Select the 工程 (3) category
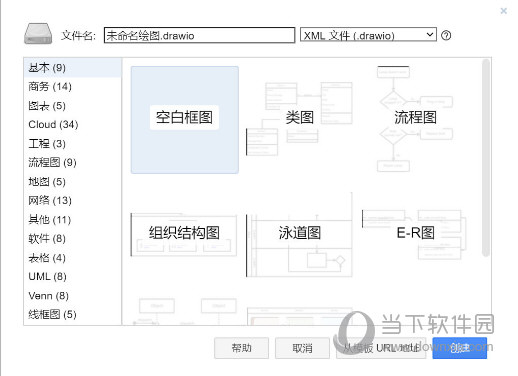The height and width of the screenshot is (376, 518). point(73,144)
